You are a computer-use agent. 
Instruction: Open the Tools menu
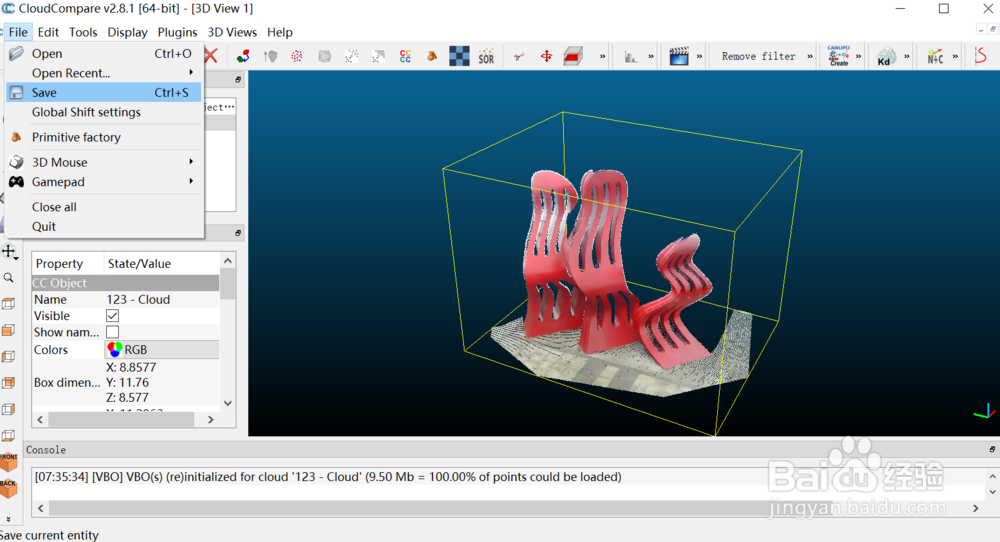(83, 32)
